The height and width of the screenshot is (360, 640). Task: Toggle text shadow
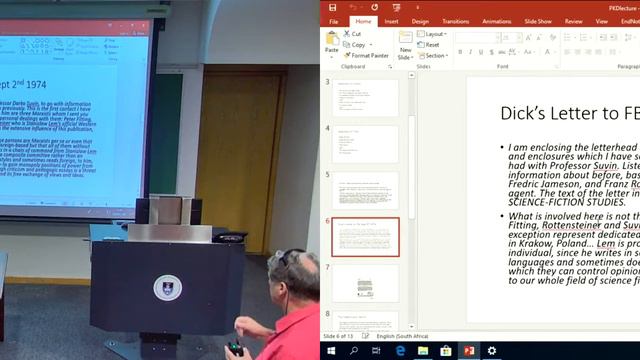(491, 52)
